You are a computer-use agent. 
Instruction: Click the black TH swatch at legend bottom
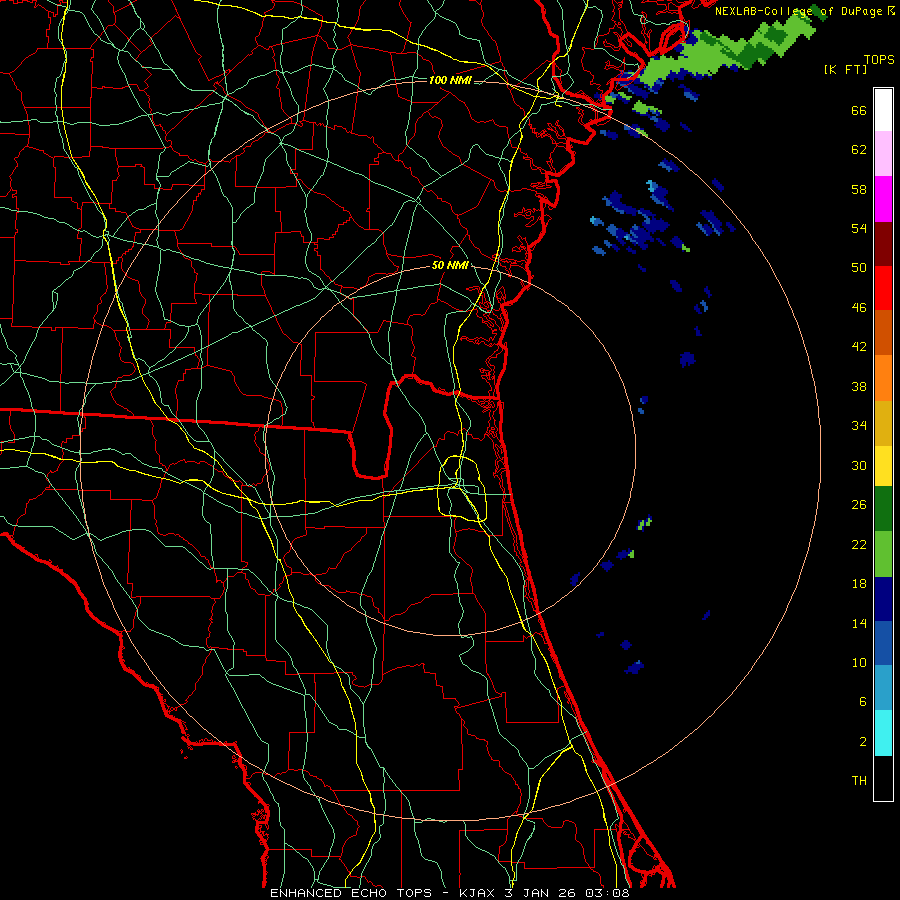(883, 778)
